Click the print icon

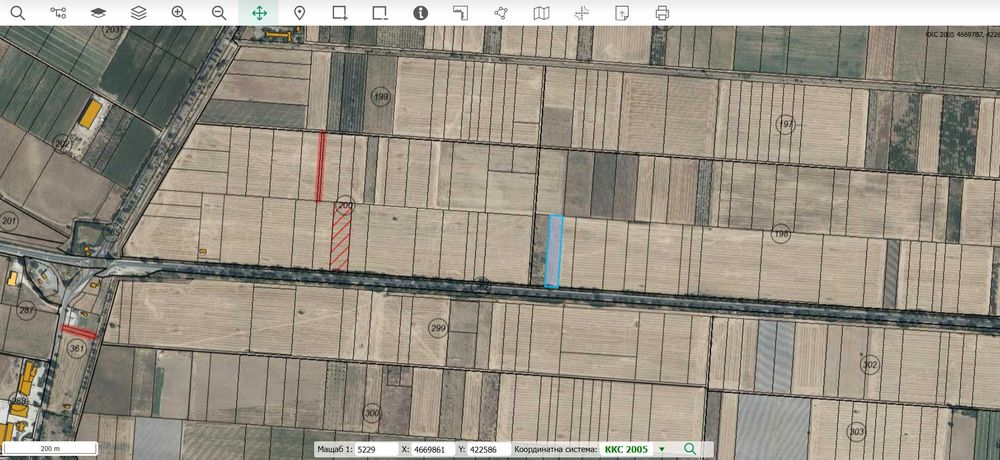(662, 13)
